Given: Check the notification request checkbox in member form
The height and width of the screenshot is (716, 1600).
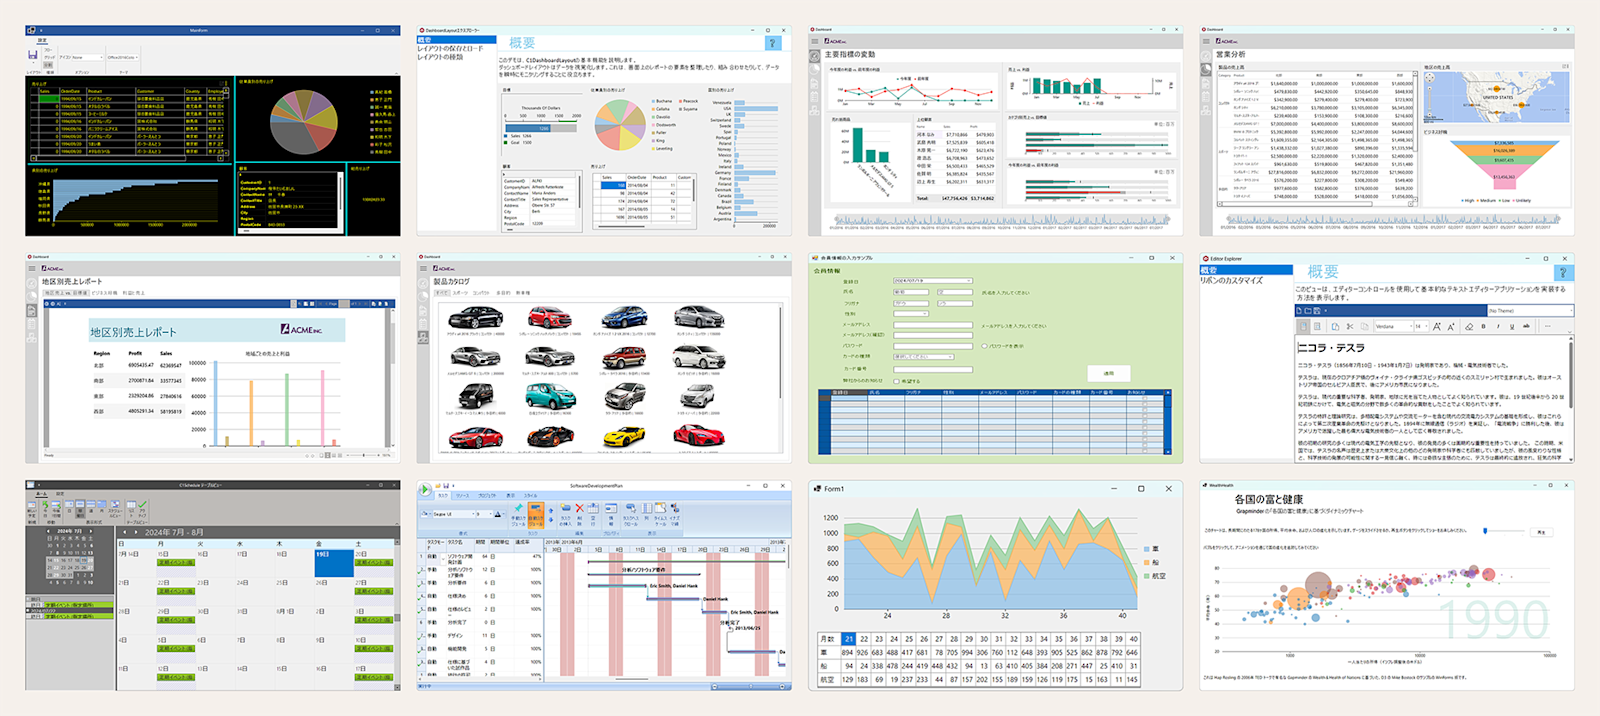Looking at the screenshot, I should pyautogui.click(x=896, y=381).
